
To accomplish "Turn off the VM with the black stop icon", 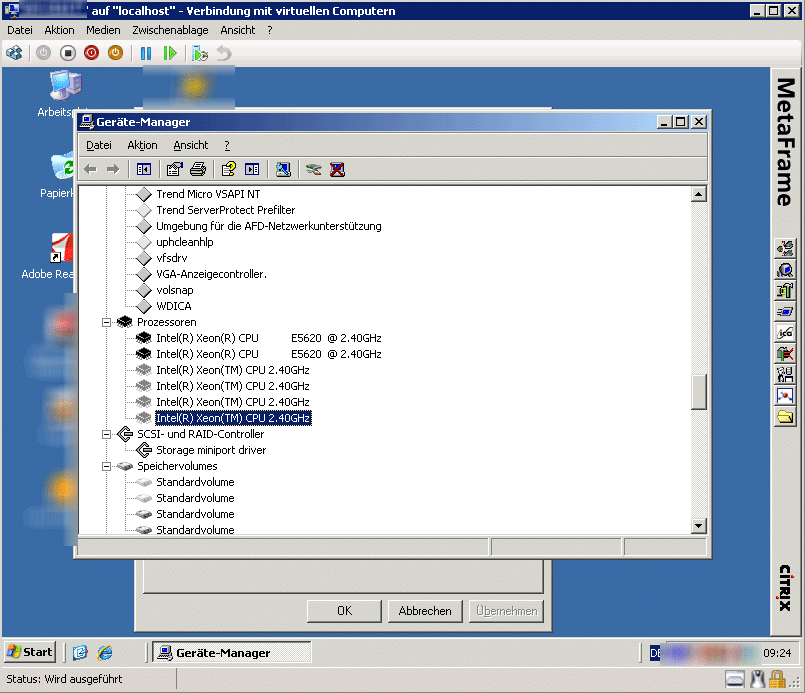I will [68, 53].
